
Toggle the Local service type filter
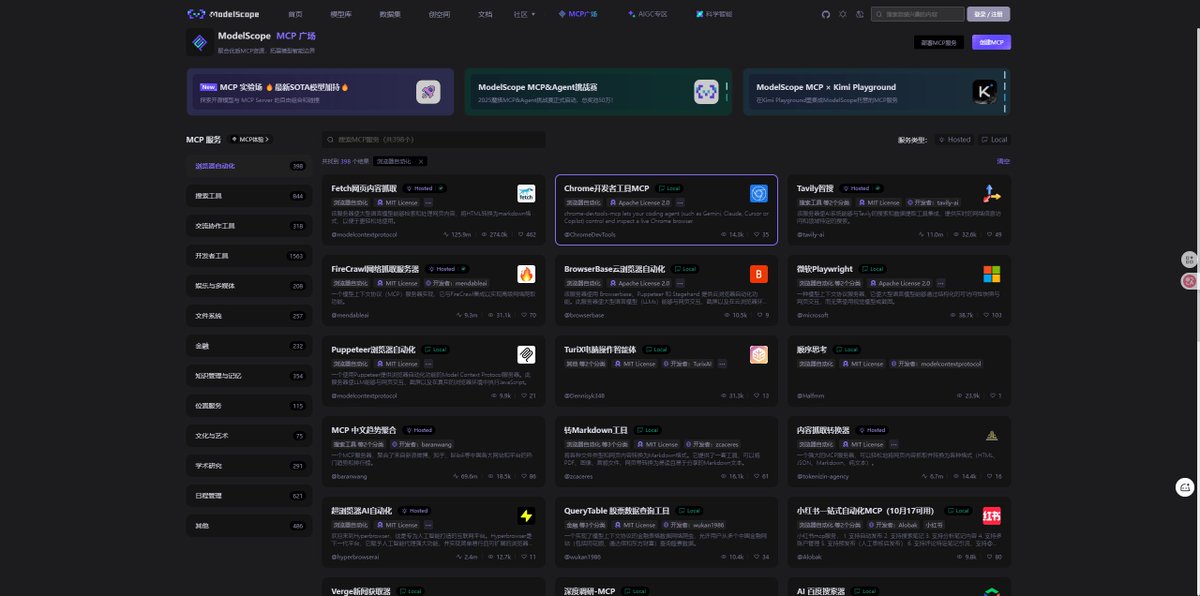tap(994, 140)
